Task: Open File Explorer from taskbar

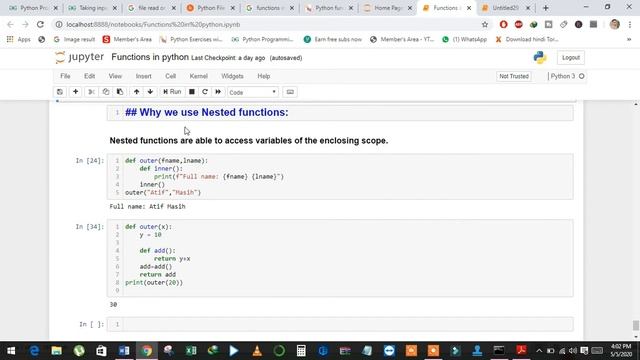Action: [56, 351]
